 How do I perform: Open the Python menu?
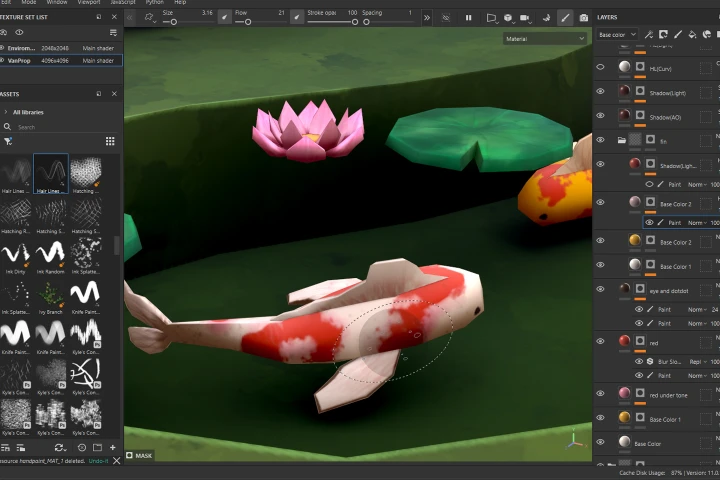[x=155, y=2]
